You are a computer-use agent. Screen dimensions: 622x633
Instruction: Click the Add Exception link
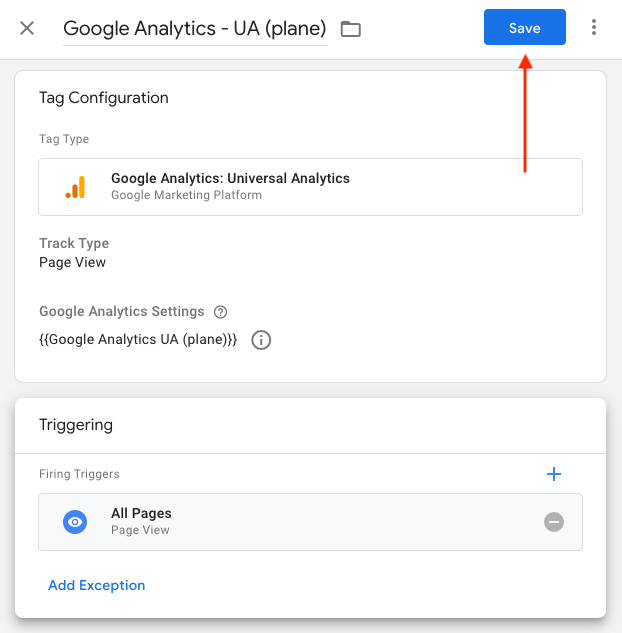coord(97,585)
